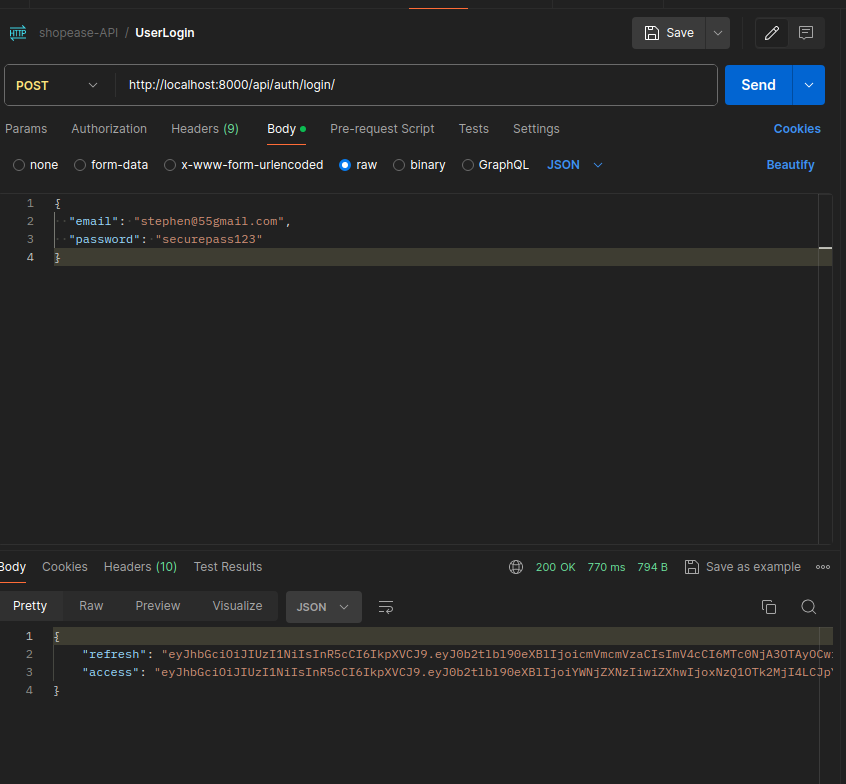This screenshot has height=784, width=846.
Task: Switch response view to Preview
Action: click(x=158, y=606)
